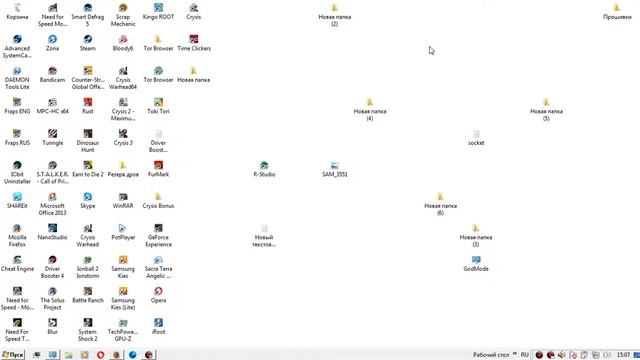This screenshot has width=640, height=360.
Task: Launch Steam from the desktop
Action: pyautogui.click(x=88, y=43)
